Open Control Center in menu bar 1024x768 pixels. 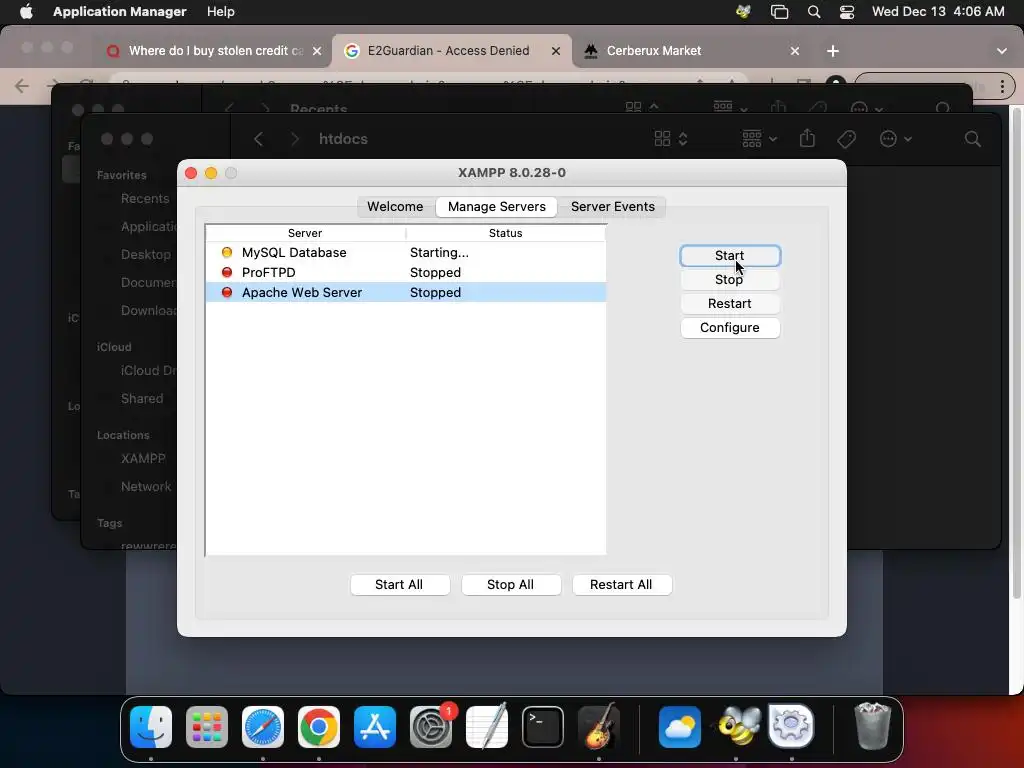point(847,12)
